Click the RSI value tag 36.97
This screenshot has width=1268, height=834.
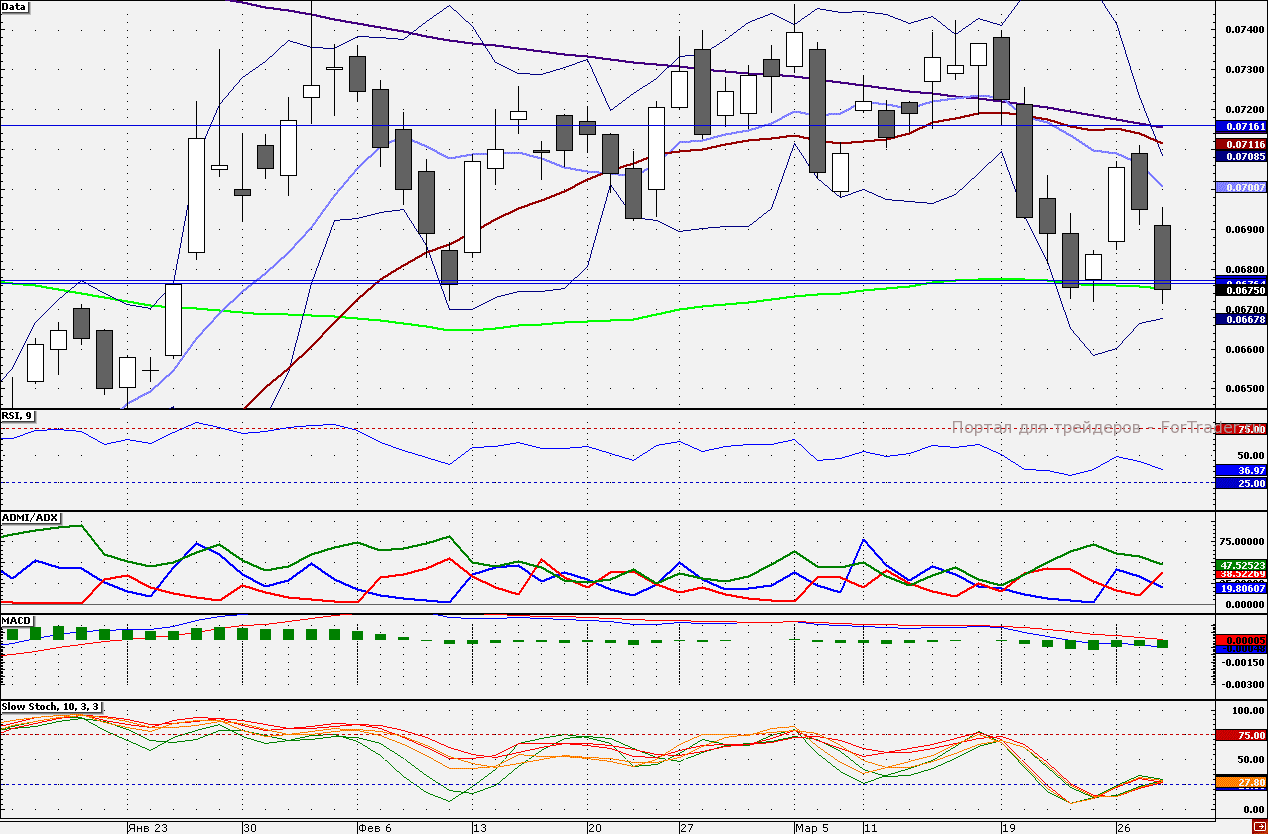(1241, 470)
